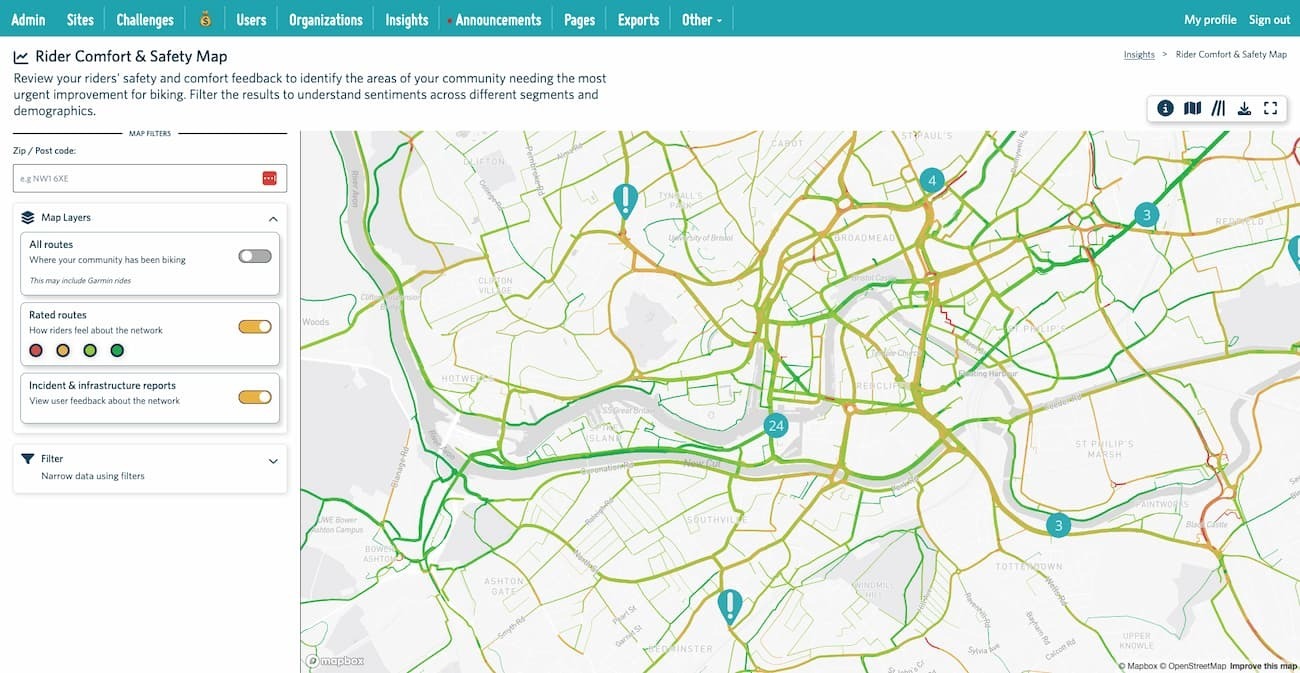Image resolution: width=1300 pixels, height=673 pixels.
Task: Select the red rating color dot
Action: pyautogui.click(x=36, y=350)
